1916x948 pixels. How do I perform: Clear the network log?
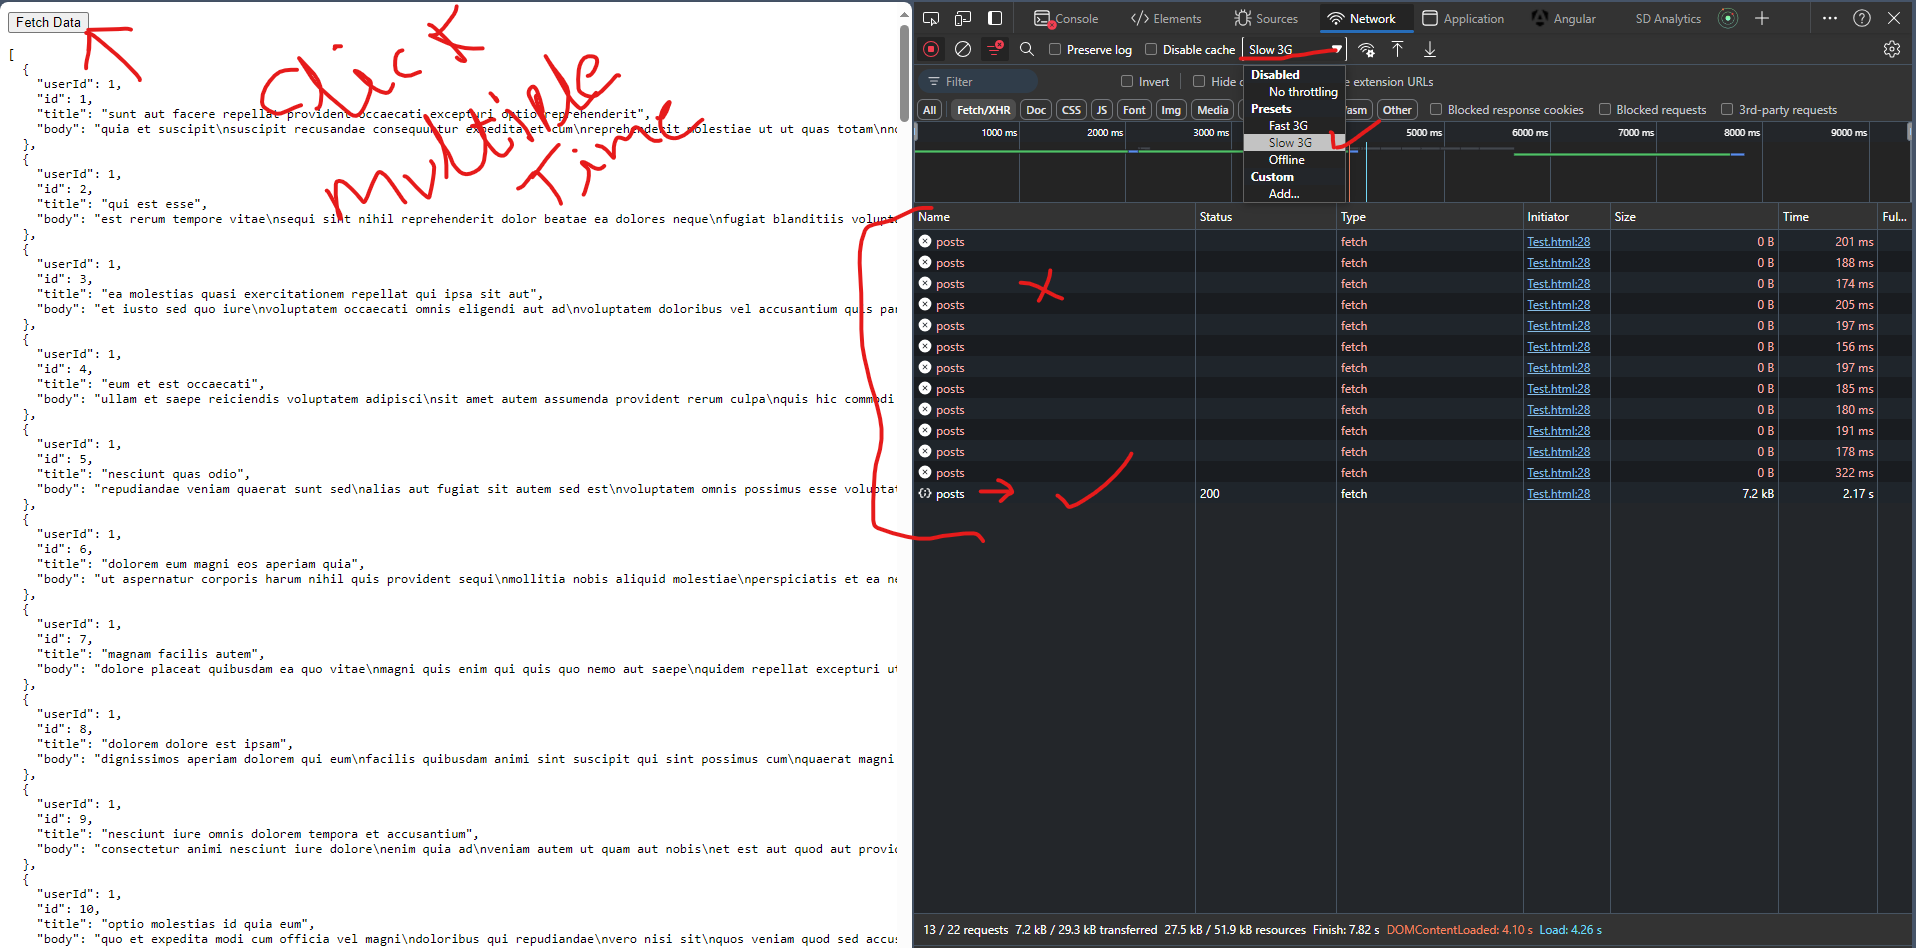click(963, 49)
